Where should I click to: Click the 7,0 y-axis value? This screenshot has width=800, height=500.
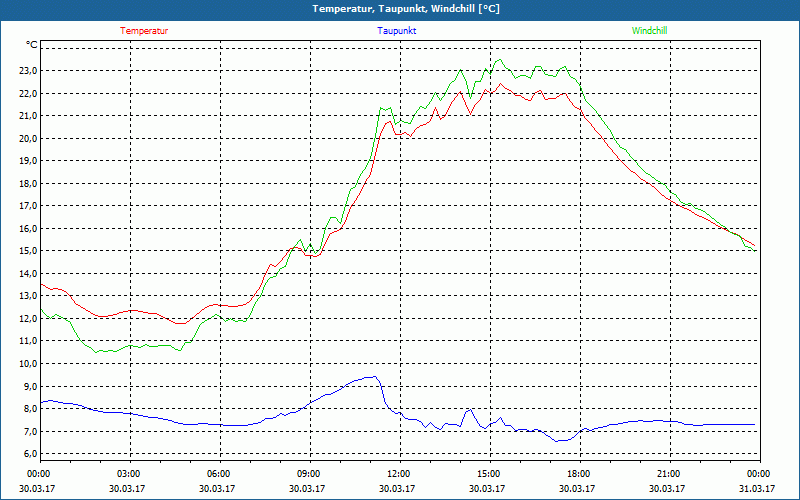(30, 431)
